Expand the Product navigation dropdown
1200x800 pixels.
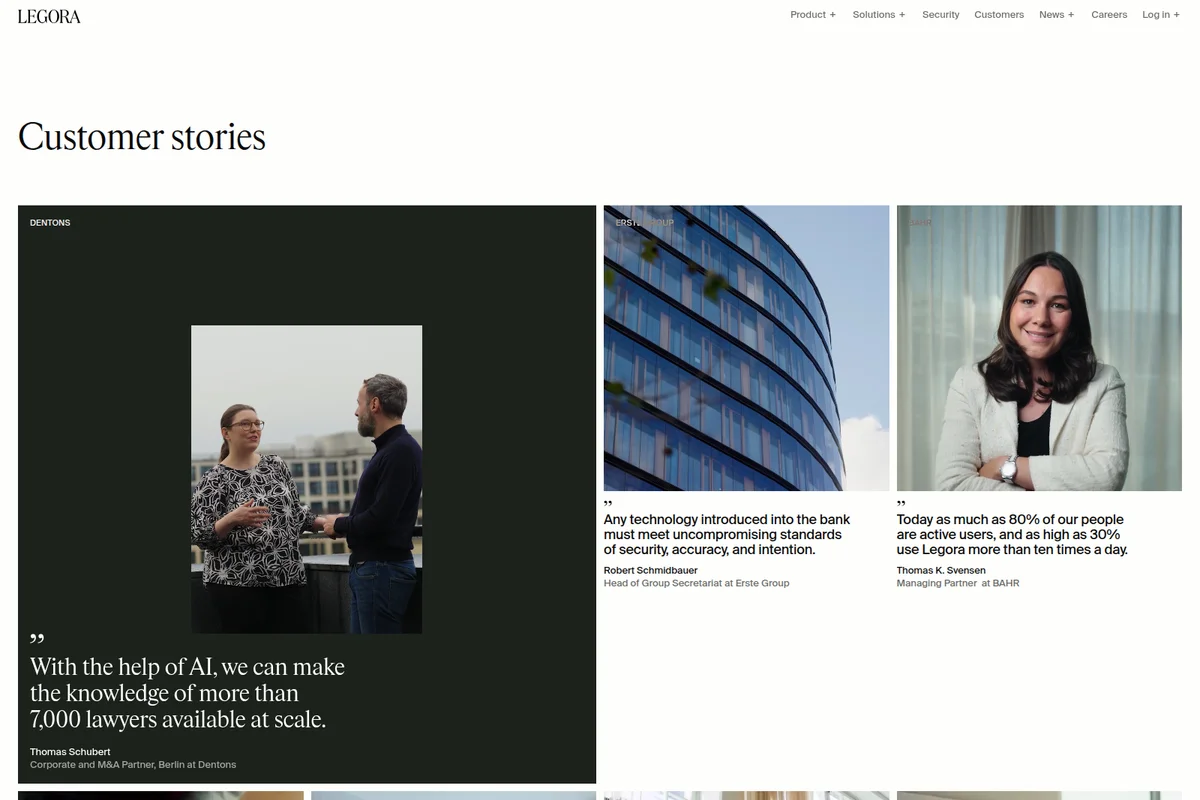[812, 14]
